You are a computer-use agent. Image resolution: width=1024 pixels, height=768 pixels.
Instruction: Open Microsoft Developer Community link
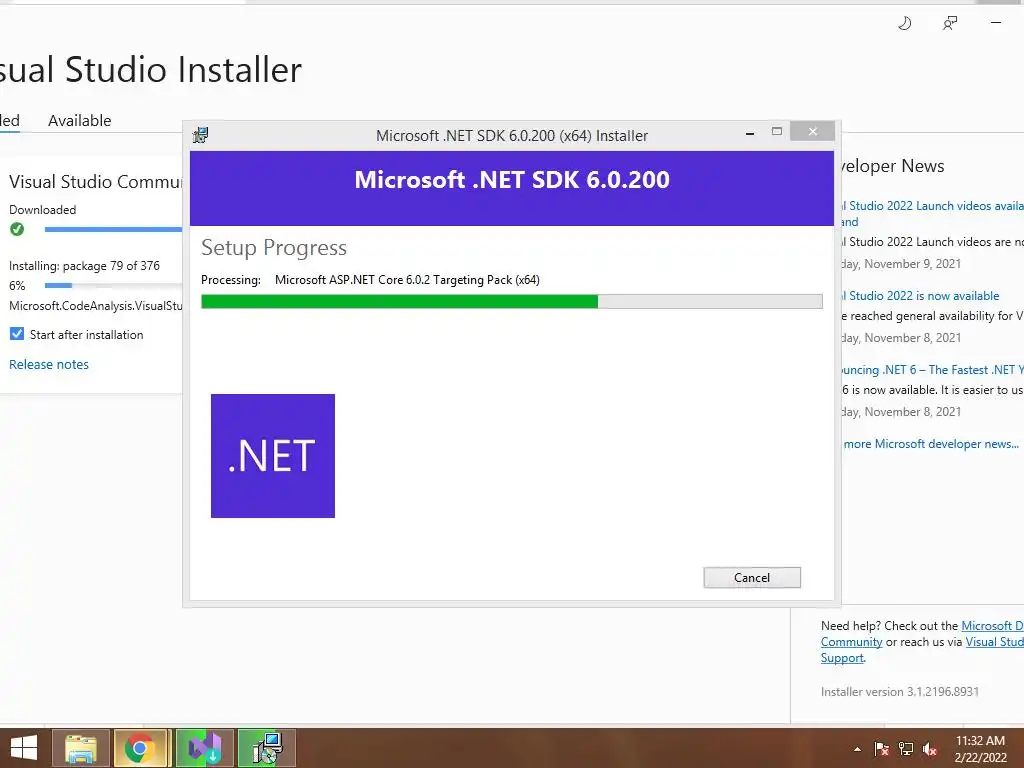tap(922, 633)
